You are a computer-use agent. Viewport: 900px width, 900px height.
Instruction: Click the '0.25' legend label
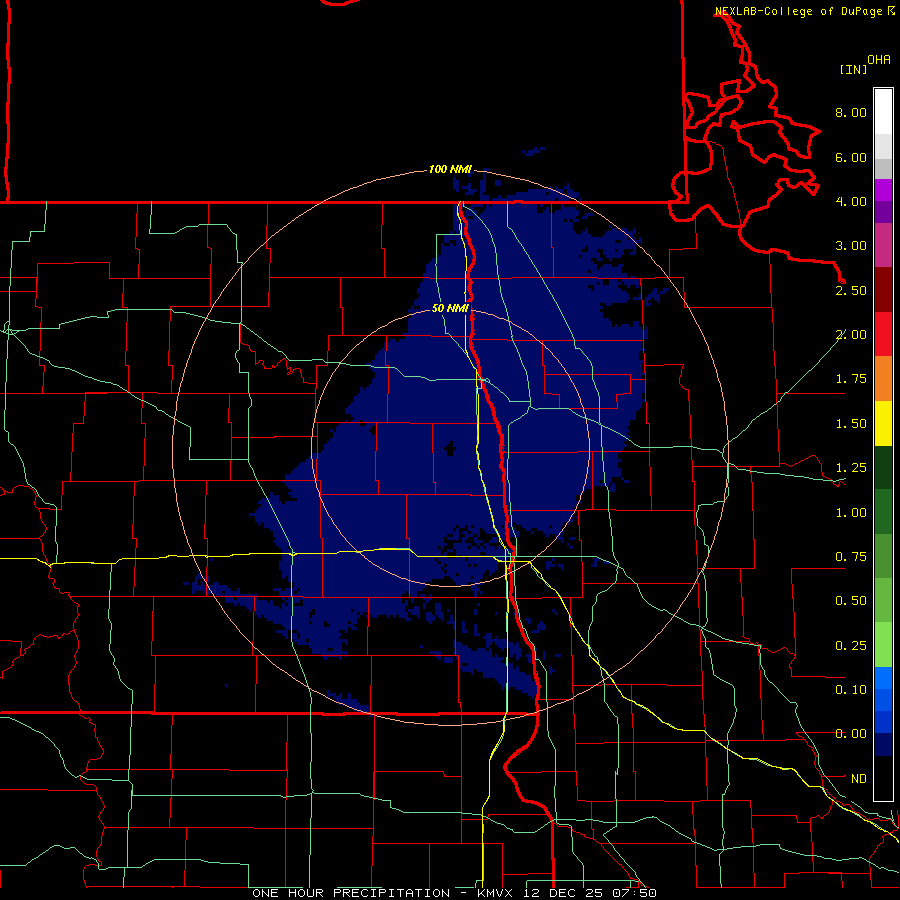pos(851,646)
